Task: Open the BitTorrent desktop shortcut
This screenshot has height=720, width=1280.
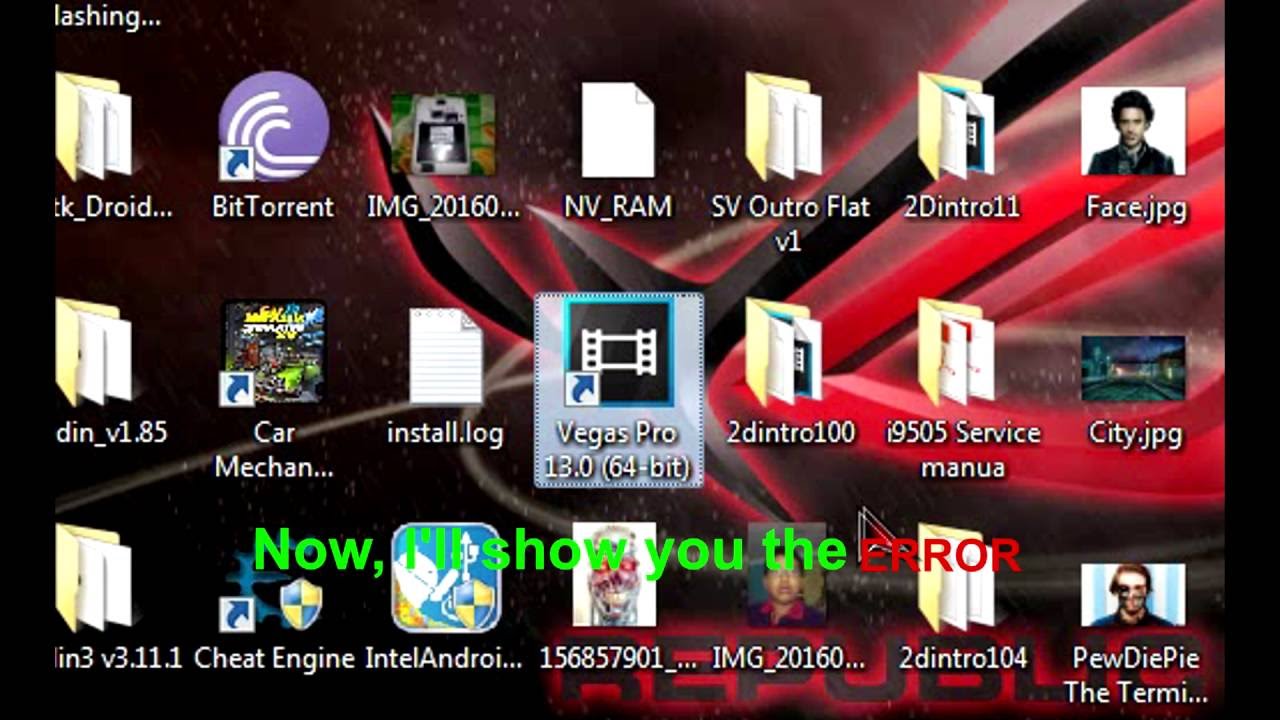Action: coord(273,148)
